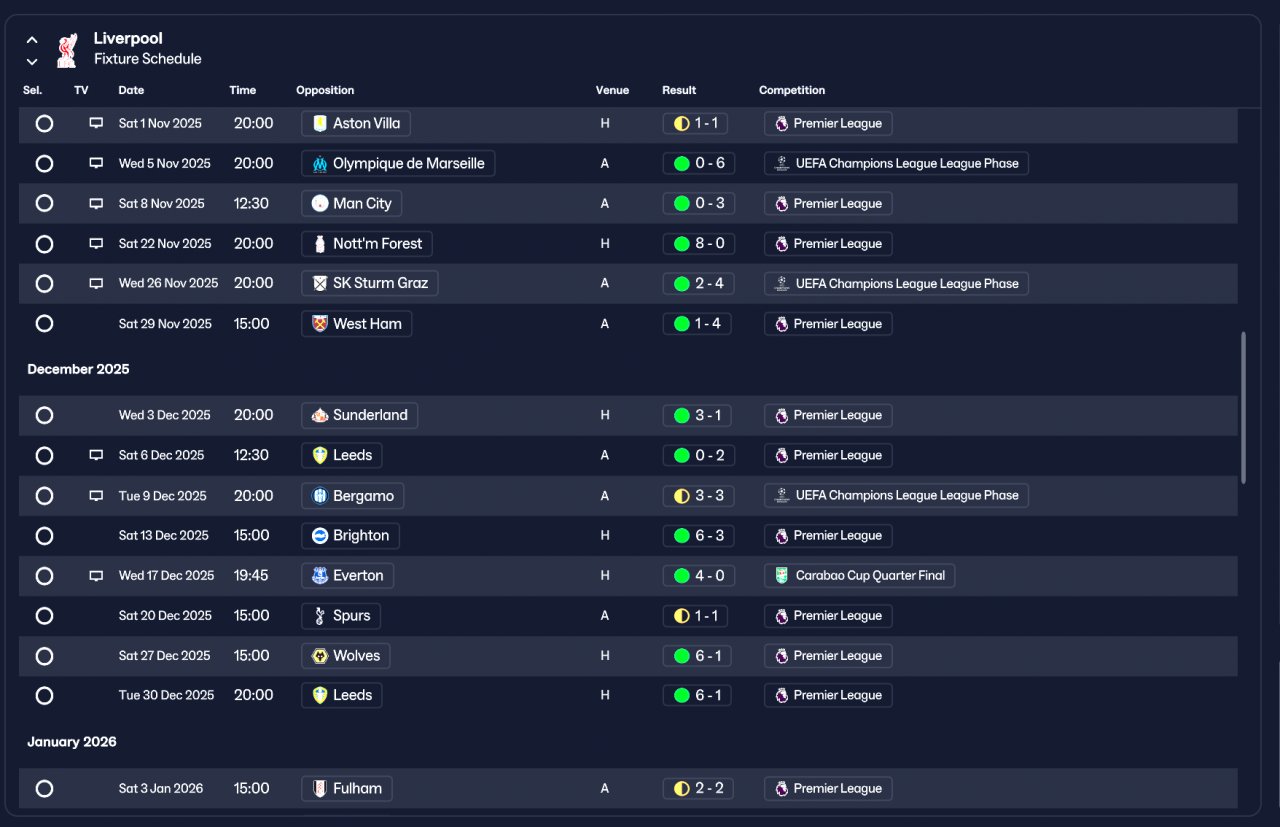Sort fixtures by the Date column header
Image resolution: width=1280 pixels, height=827 pixels.
(131, 90)
